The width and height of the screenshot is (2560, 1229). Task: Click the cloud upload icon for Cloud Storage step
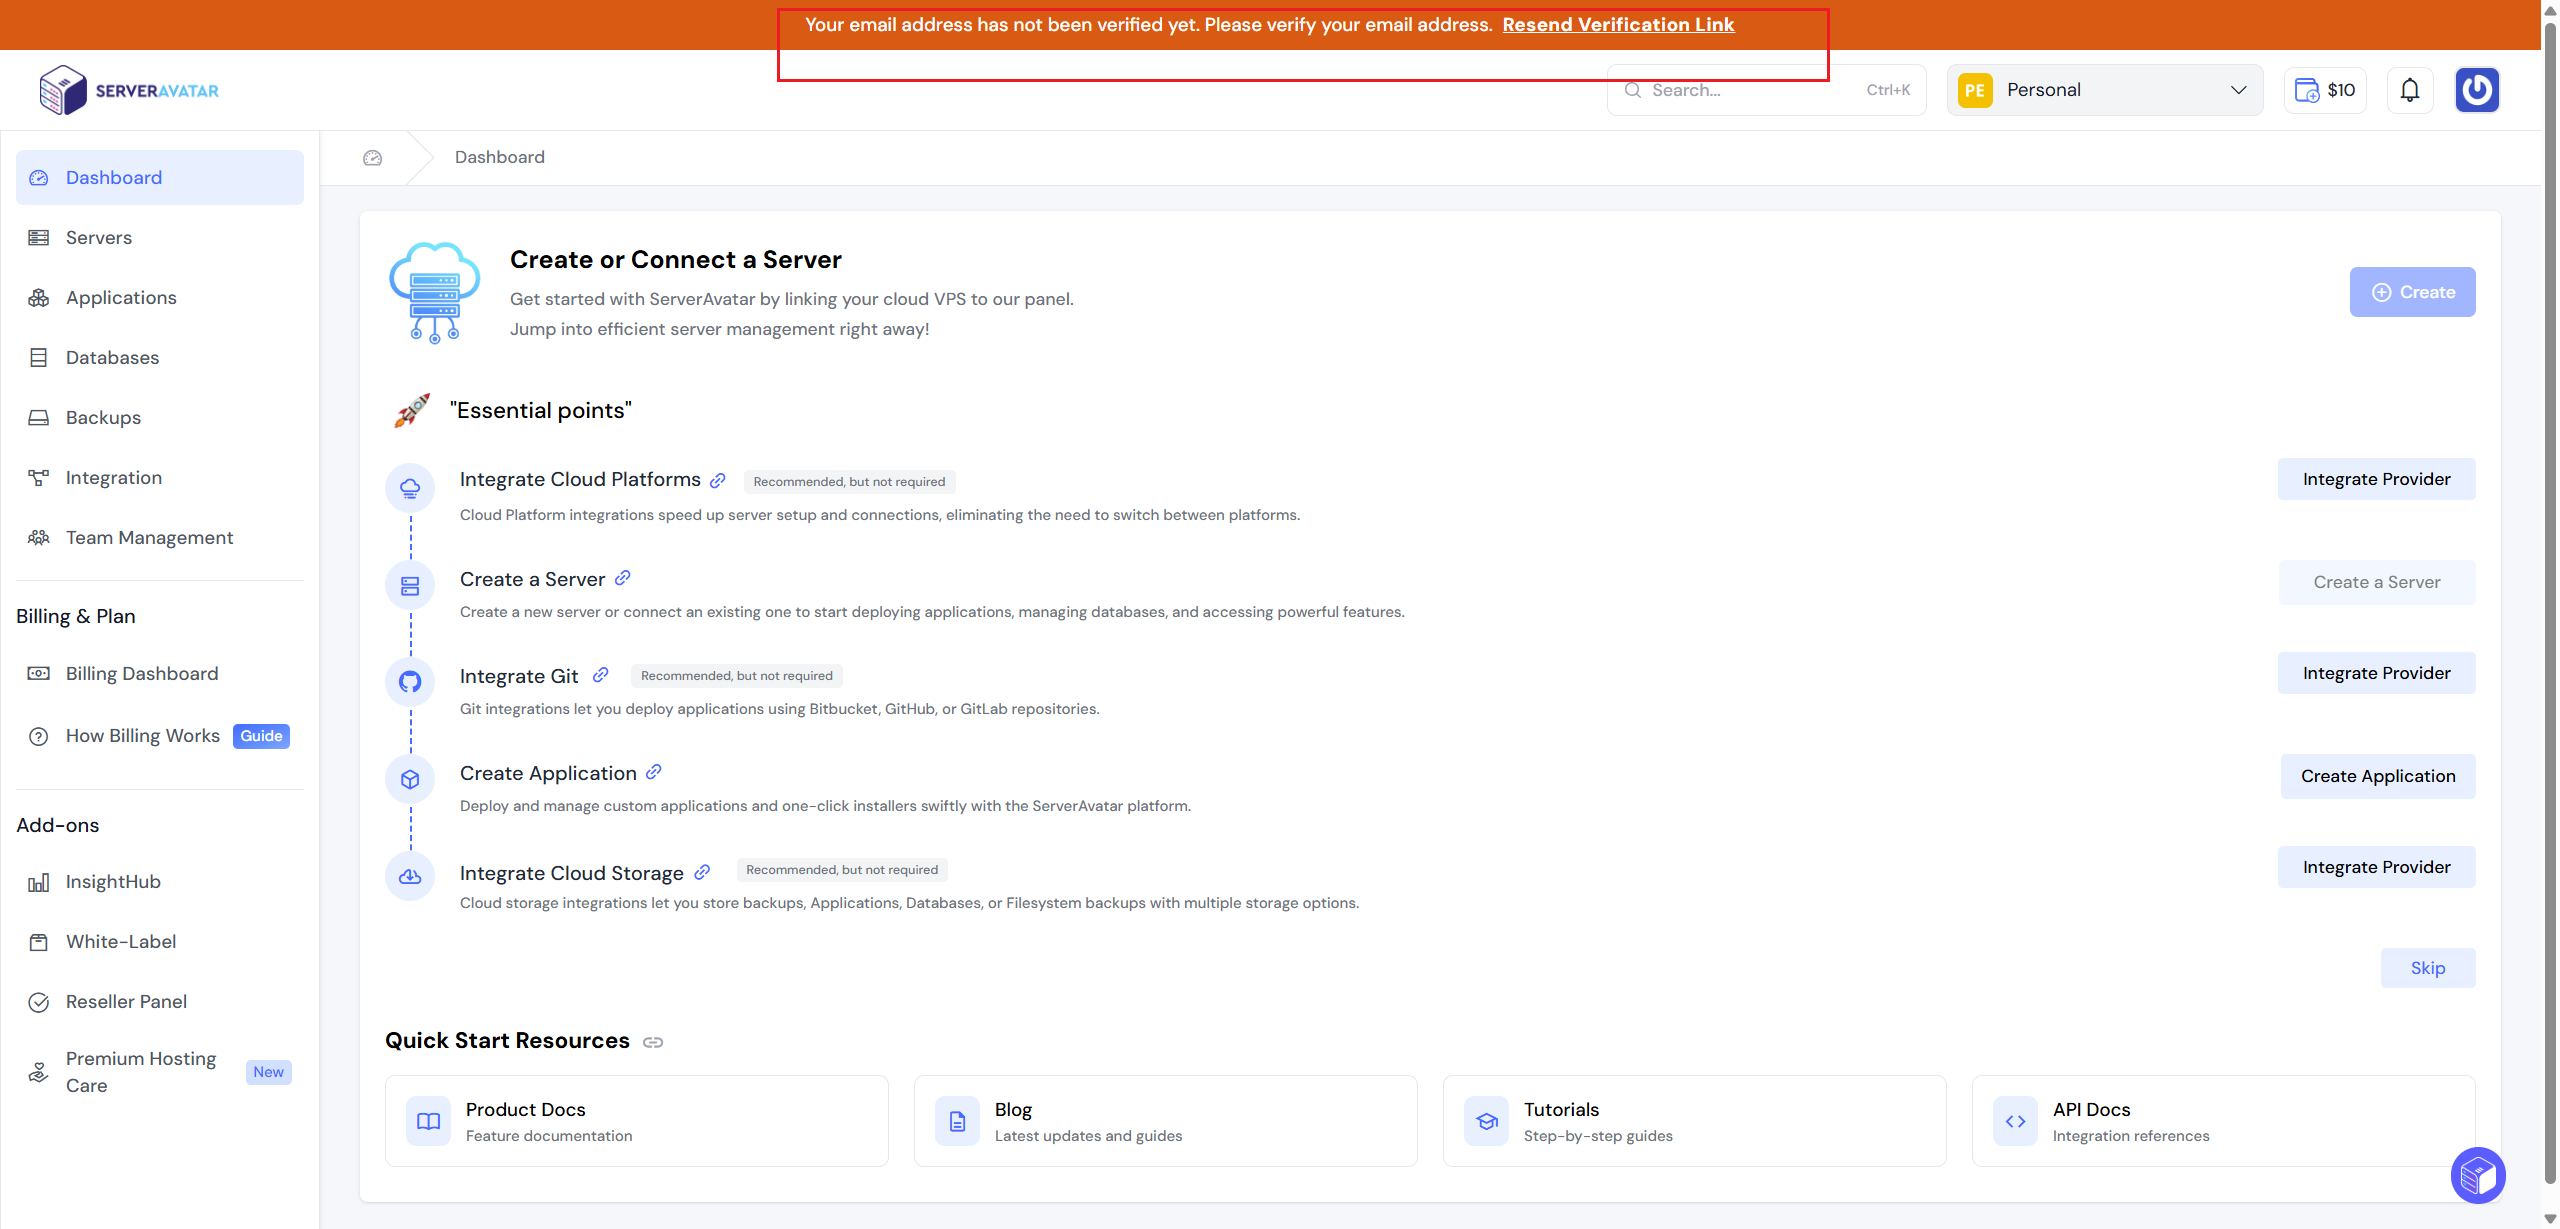pos(410,876)
